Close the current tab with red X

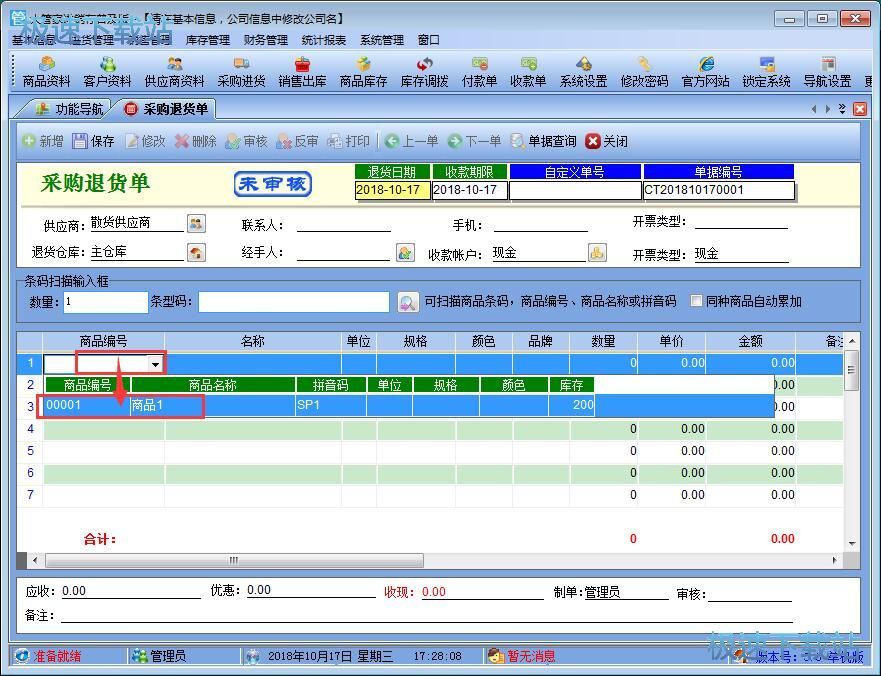(860, 109)
